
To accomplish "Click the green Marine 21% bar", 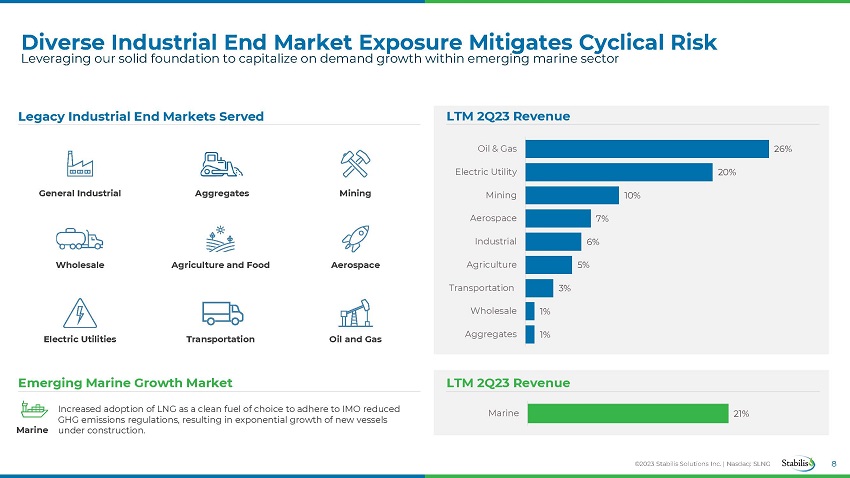I will click(x=627, y=413).
